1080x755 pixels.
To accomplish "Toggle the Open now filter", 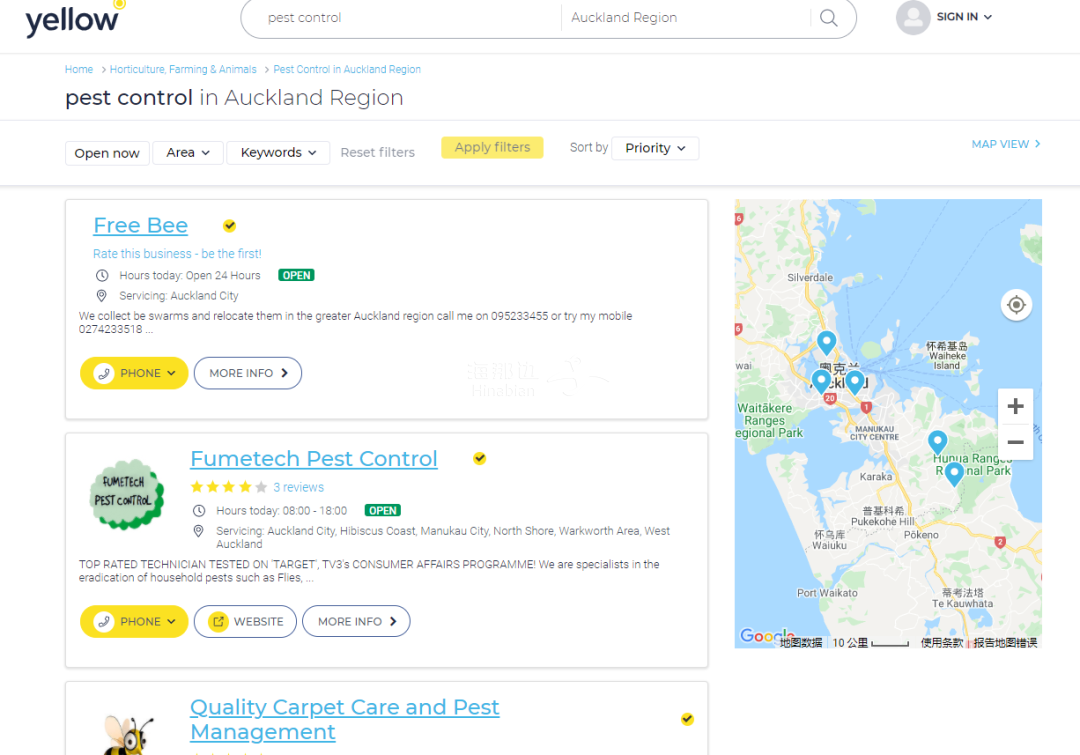I will (x=107, y=153).
